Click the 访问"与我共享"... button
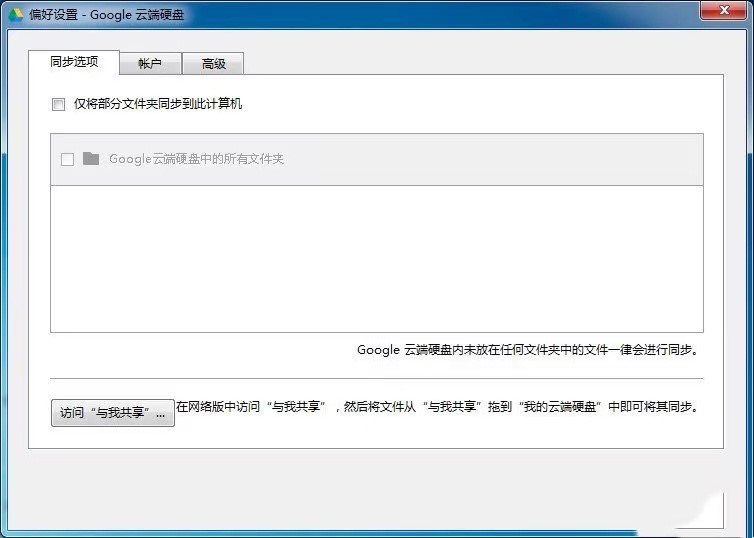 113,413
